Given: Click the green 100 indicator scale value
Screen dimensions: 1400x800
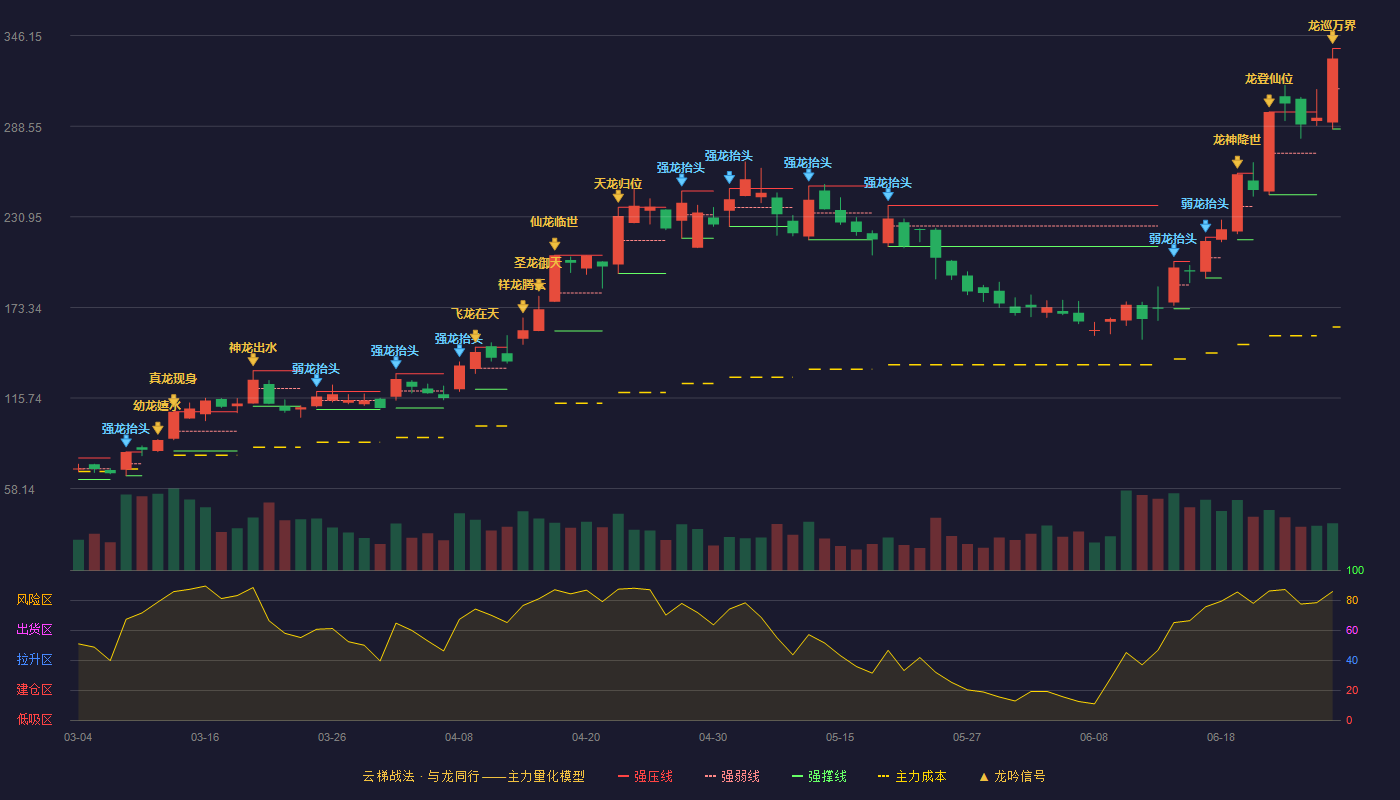Looking at the screenshot, I should [1355, 571].
